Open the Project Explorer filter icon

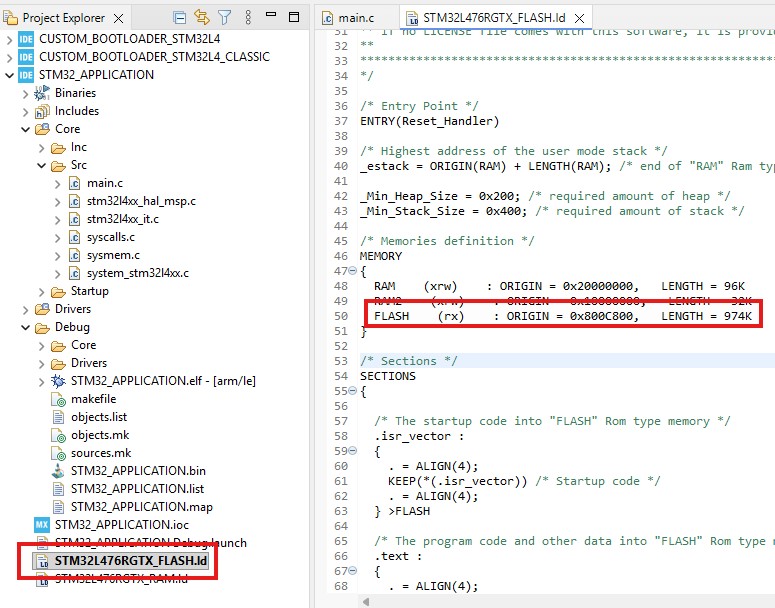[224, 18]
